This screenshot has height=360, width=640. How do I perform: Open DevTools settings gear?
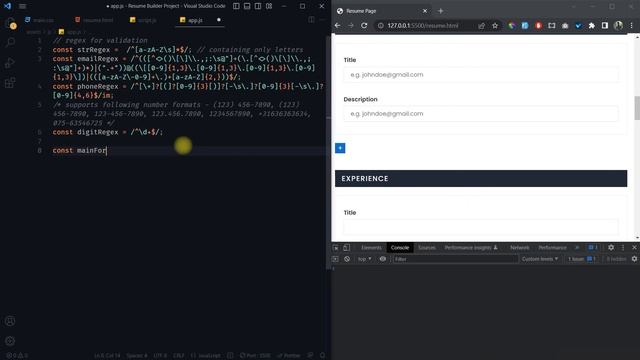pos(611,248)
